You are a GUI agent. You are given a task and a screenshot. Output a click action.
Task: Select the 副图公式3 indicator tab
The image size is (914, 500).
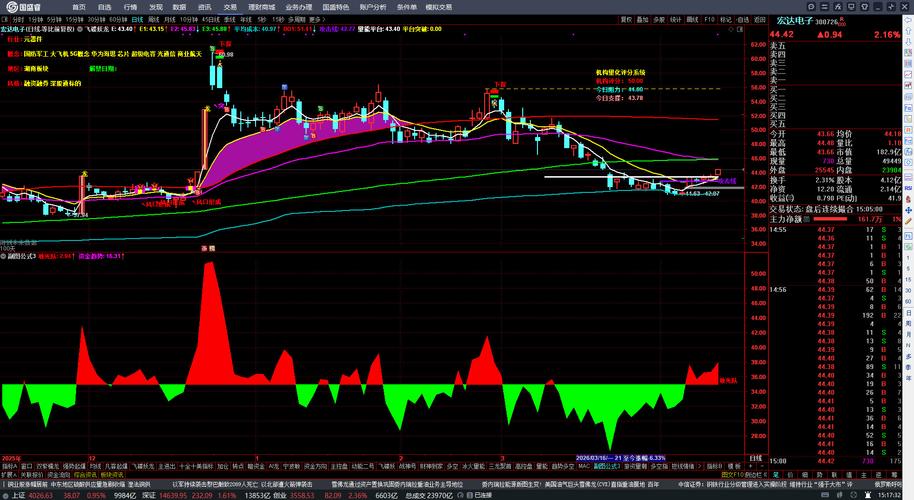click(607, 466)
